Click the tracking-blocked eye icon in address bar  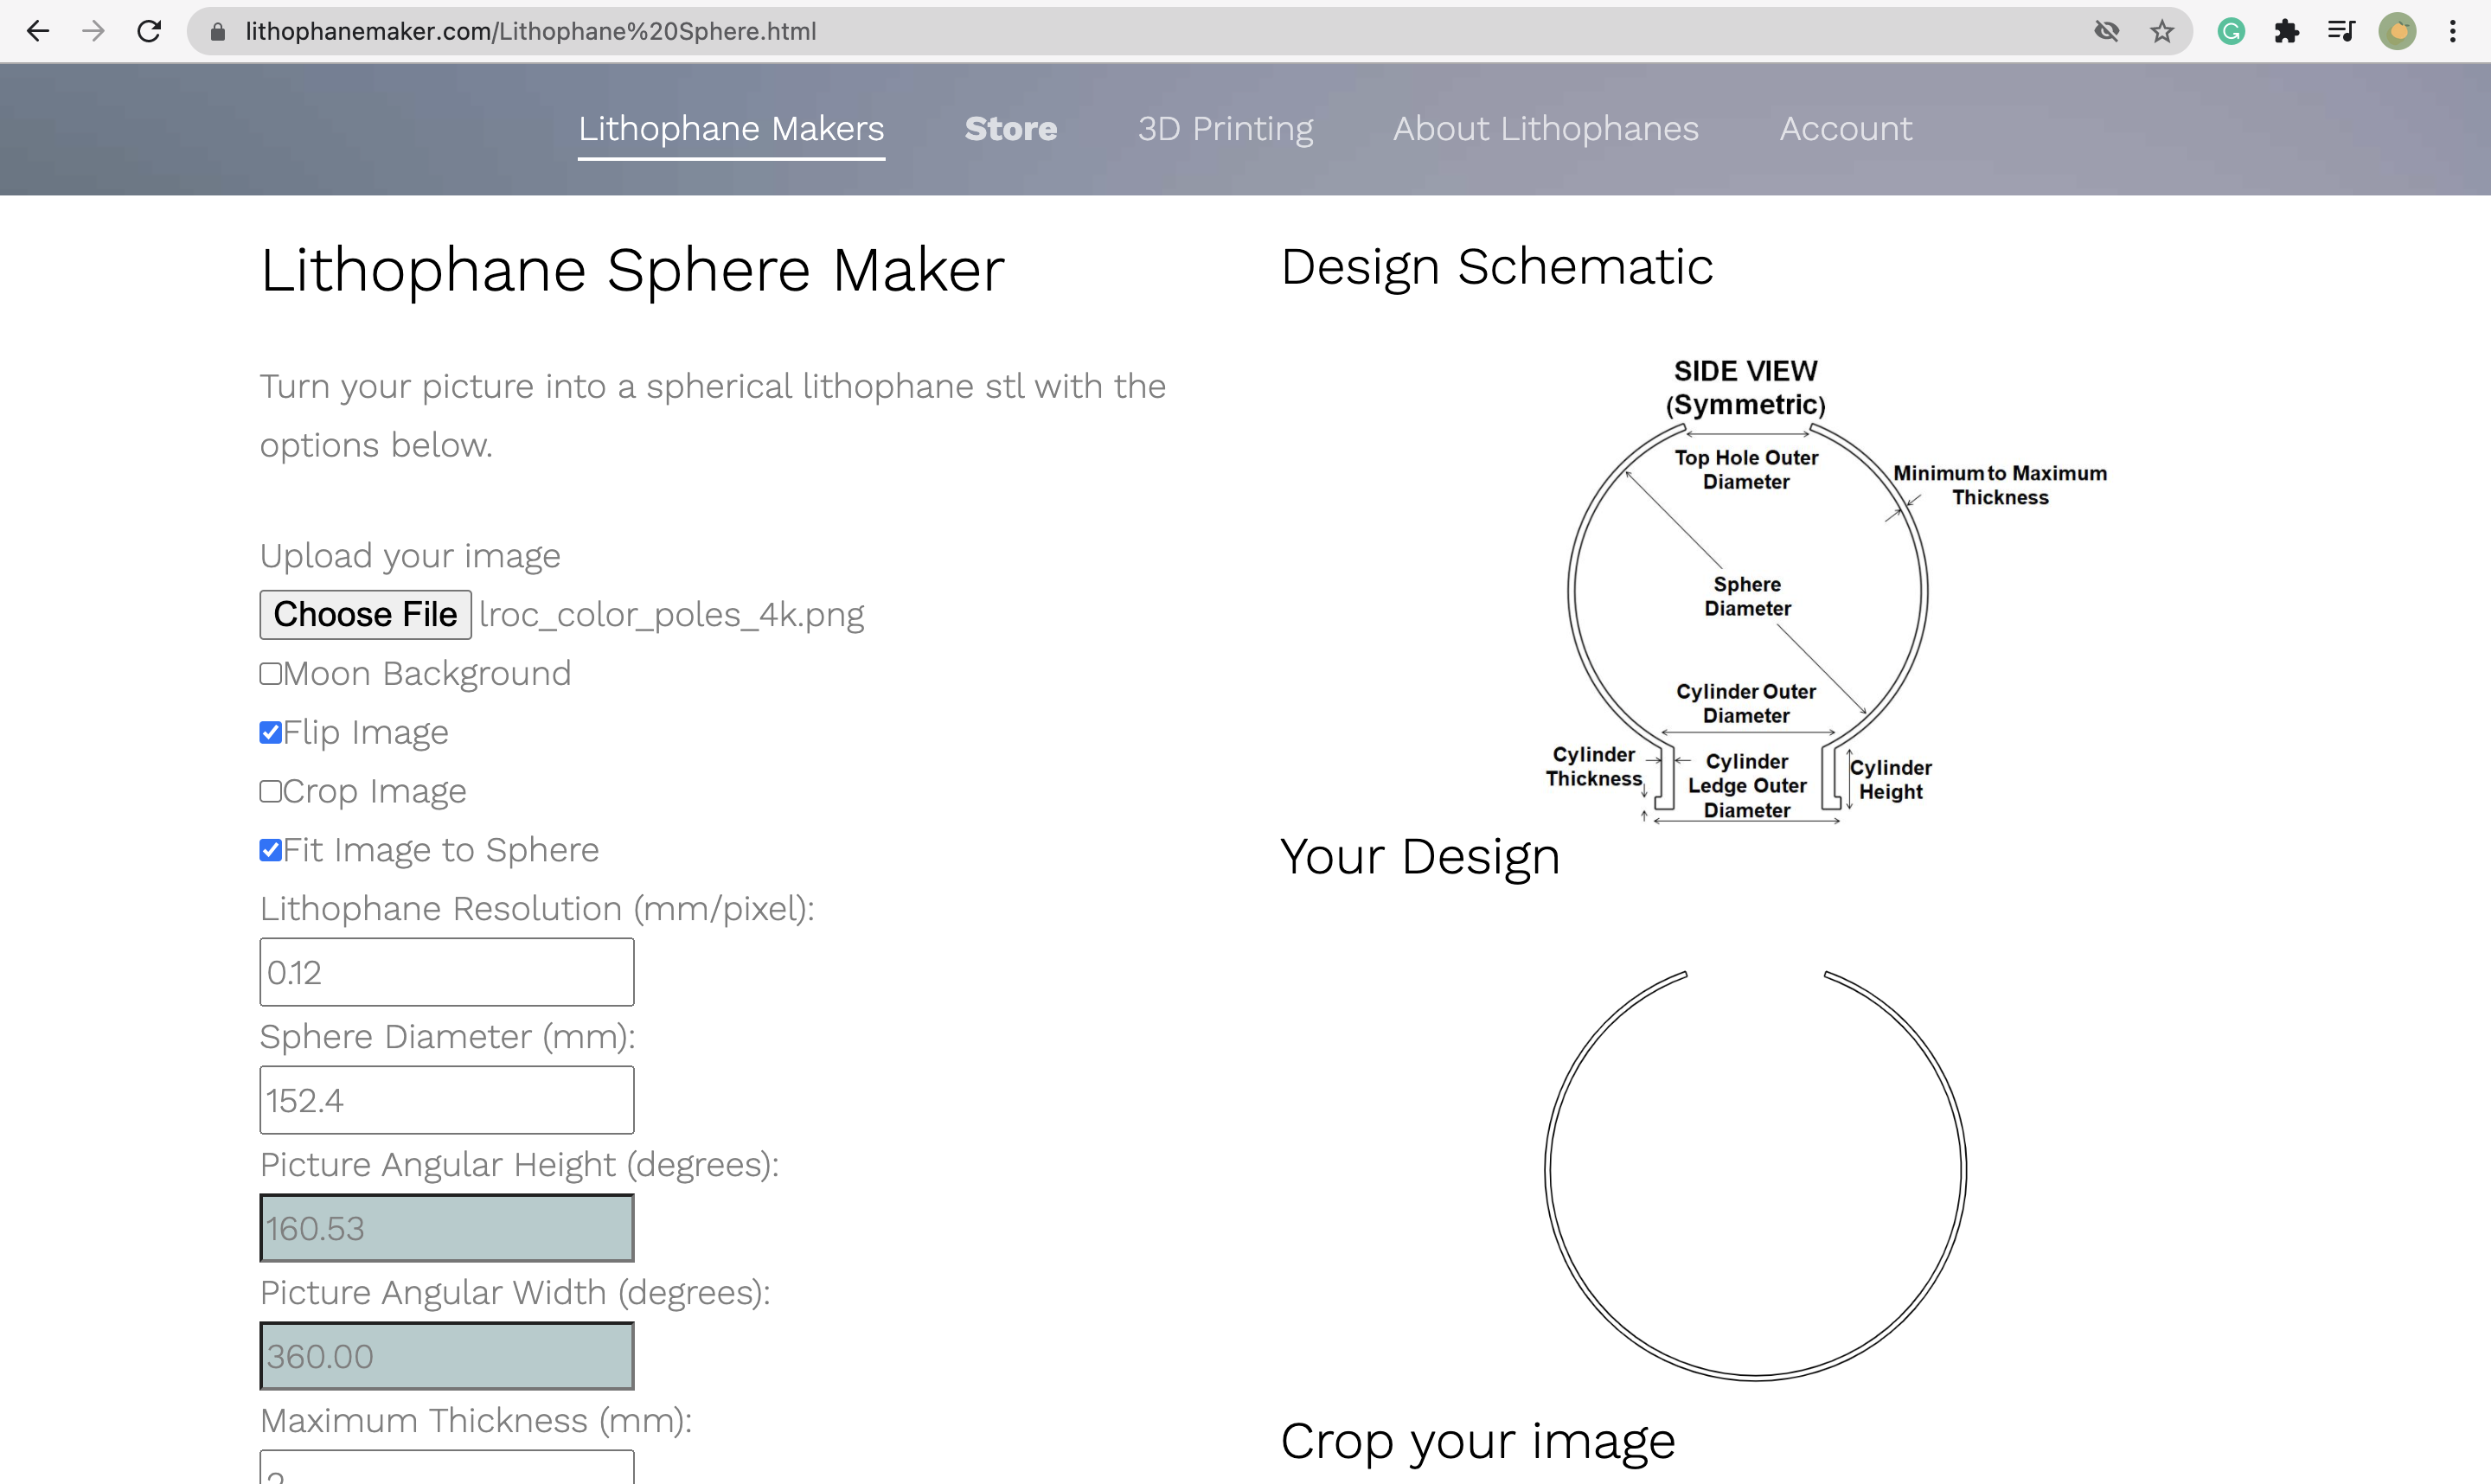click(x=2107, y=31)
